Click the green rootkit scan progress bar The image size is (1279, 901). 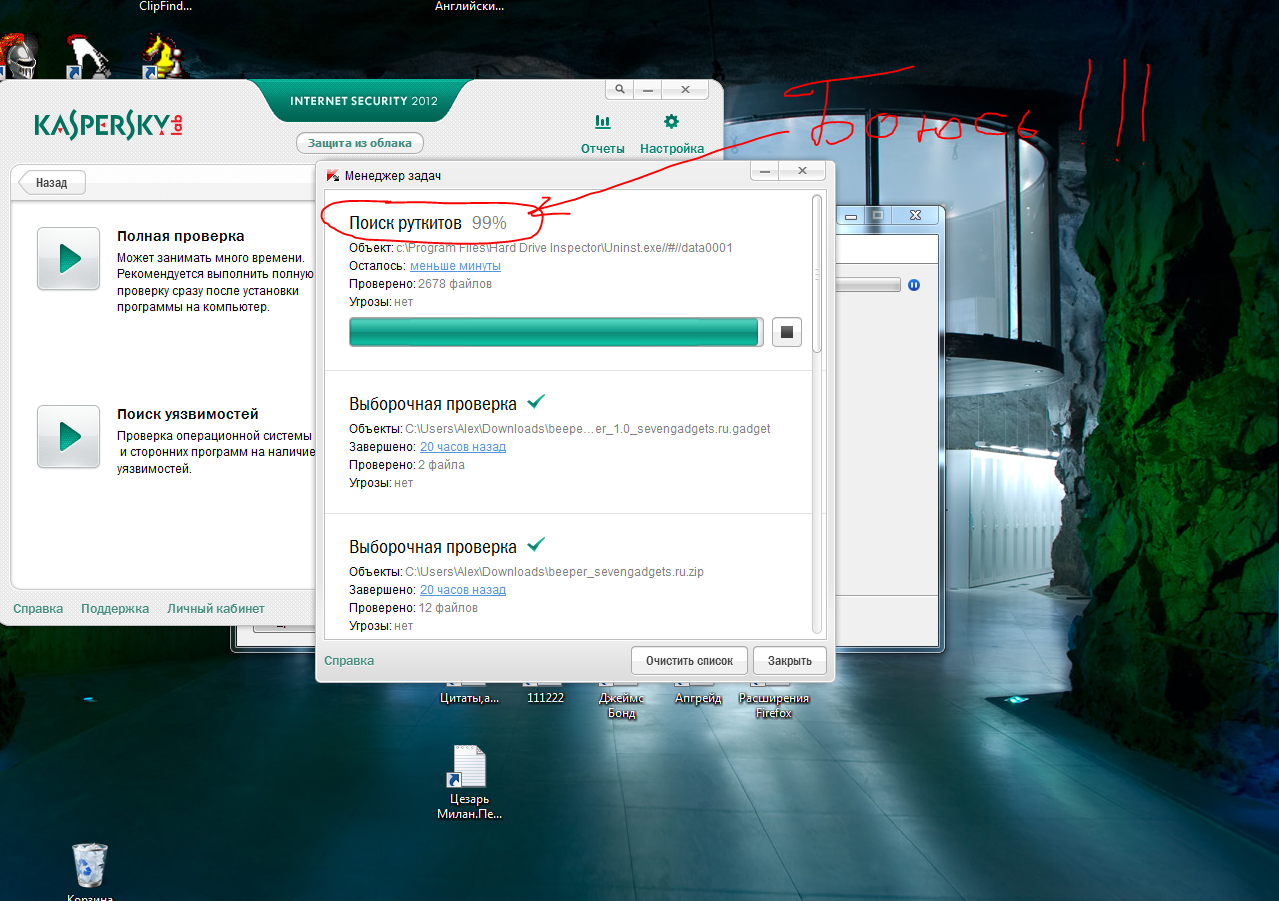pyautogui.click(x=556, y=332)
